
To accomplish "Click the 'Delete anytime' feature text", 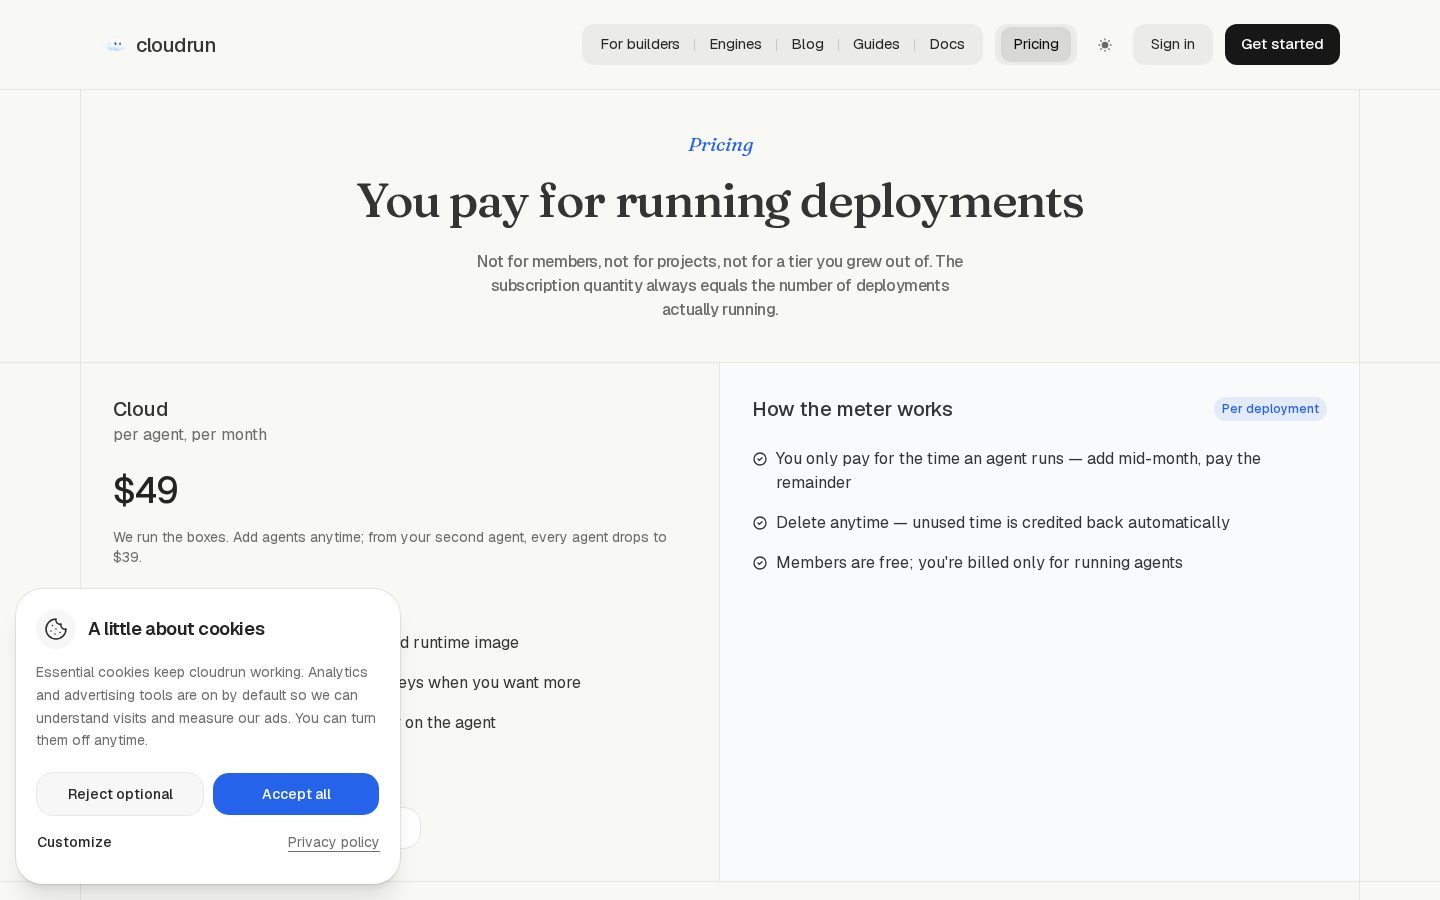I will [1003, 523].
